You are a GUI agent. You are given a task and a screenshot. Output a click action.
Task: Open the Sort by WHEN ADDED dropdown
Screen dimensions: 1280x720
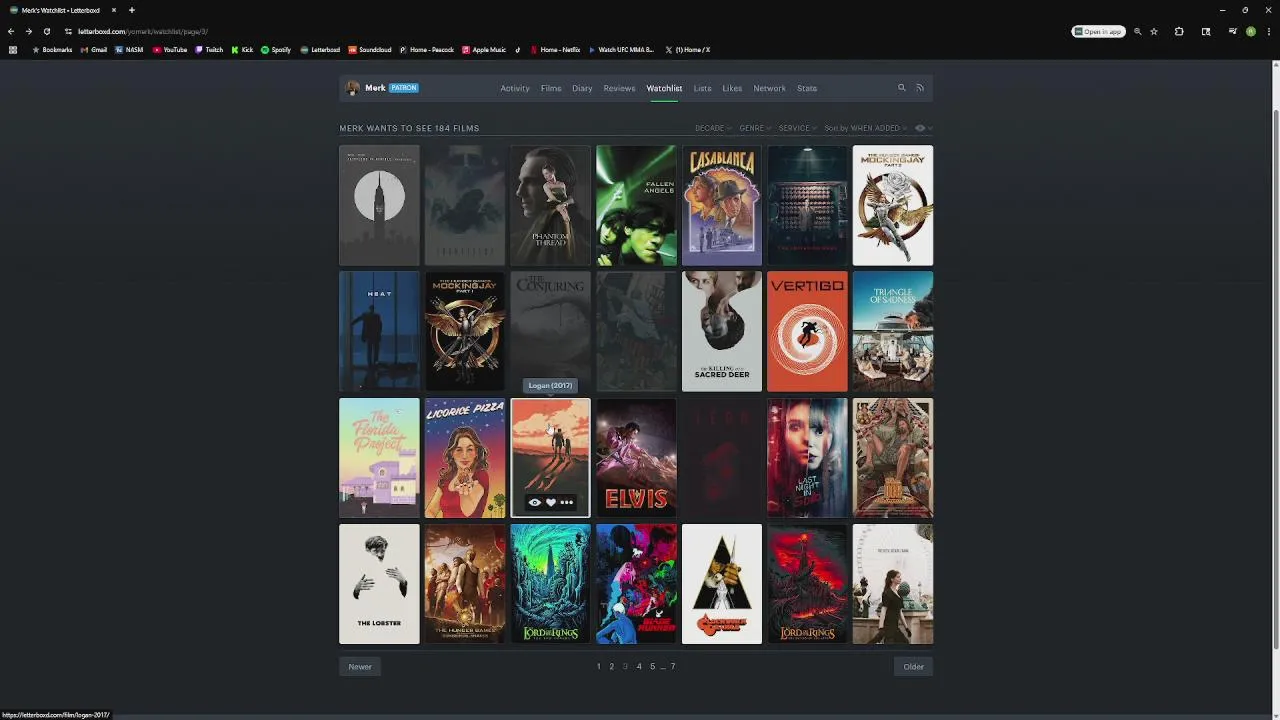(866, 128)
